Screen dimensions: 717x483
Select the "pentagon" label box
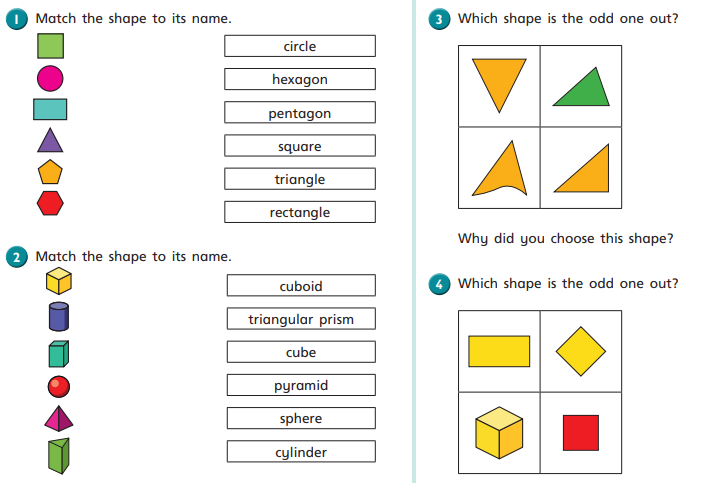(x=300, y=113)
